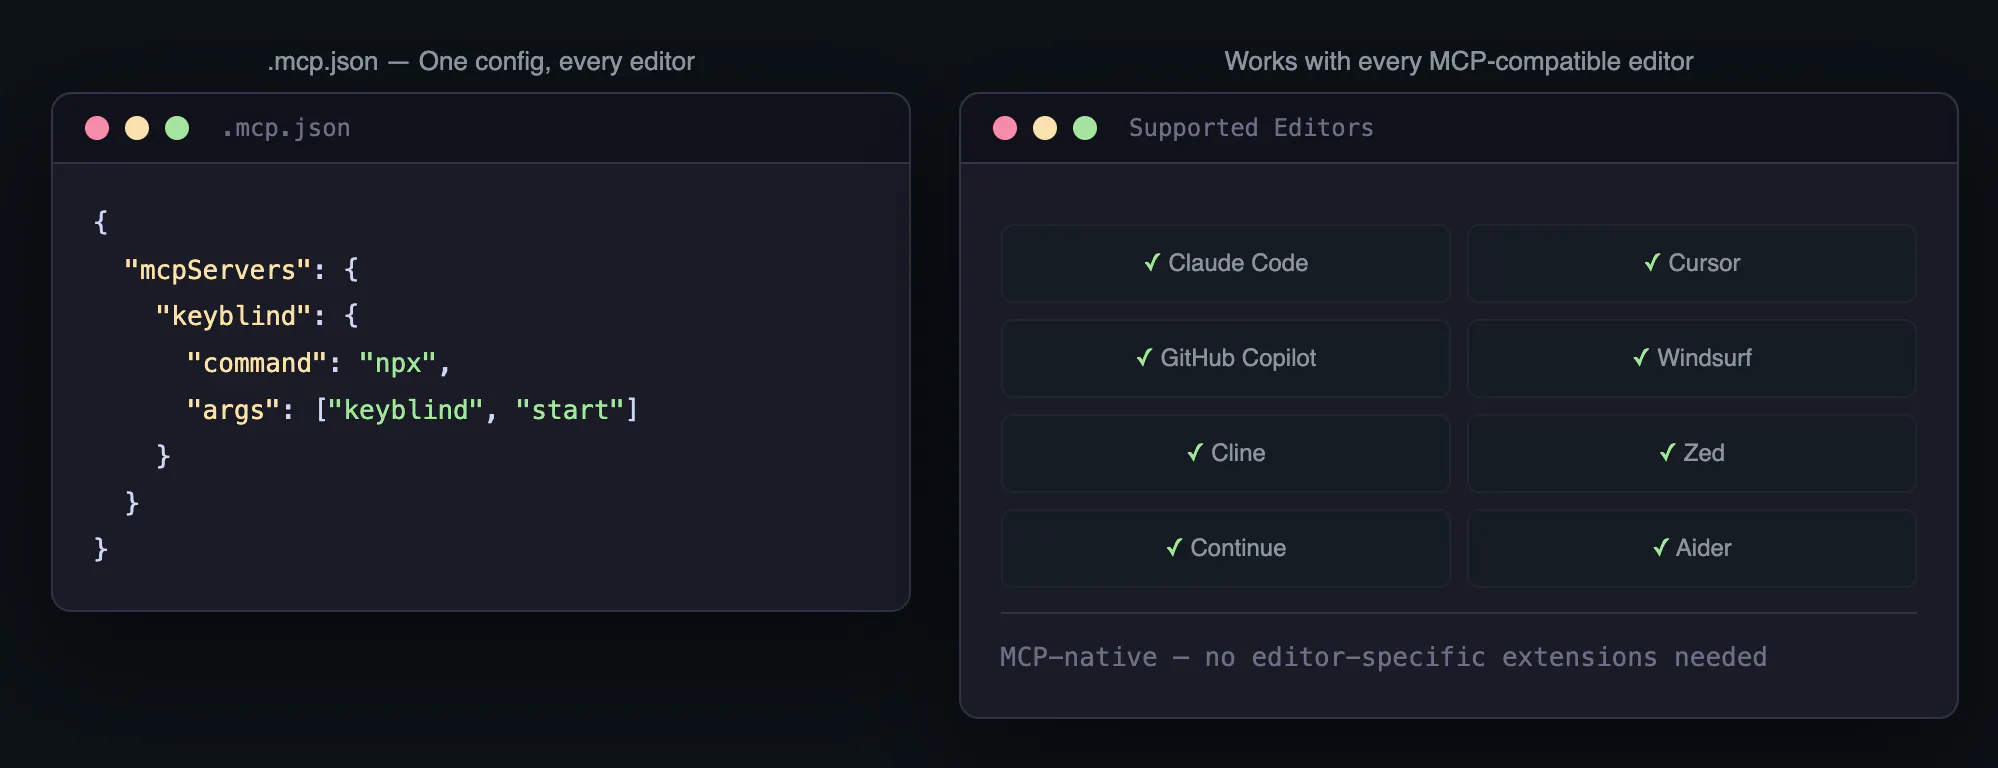Click the checkmark beside Claude Code
The width and height of the screenshot is (1998, 768).
click(1152, 262)
